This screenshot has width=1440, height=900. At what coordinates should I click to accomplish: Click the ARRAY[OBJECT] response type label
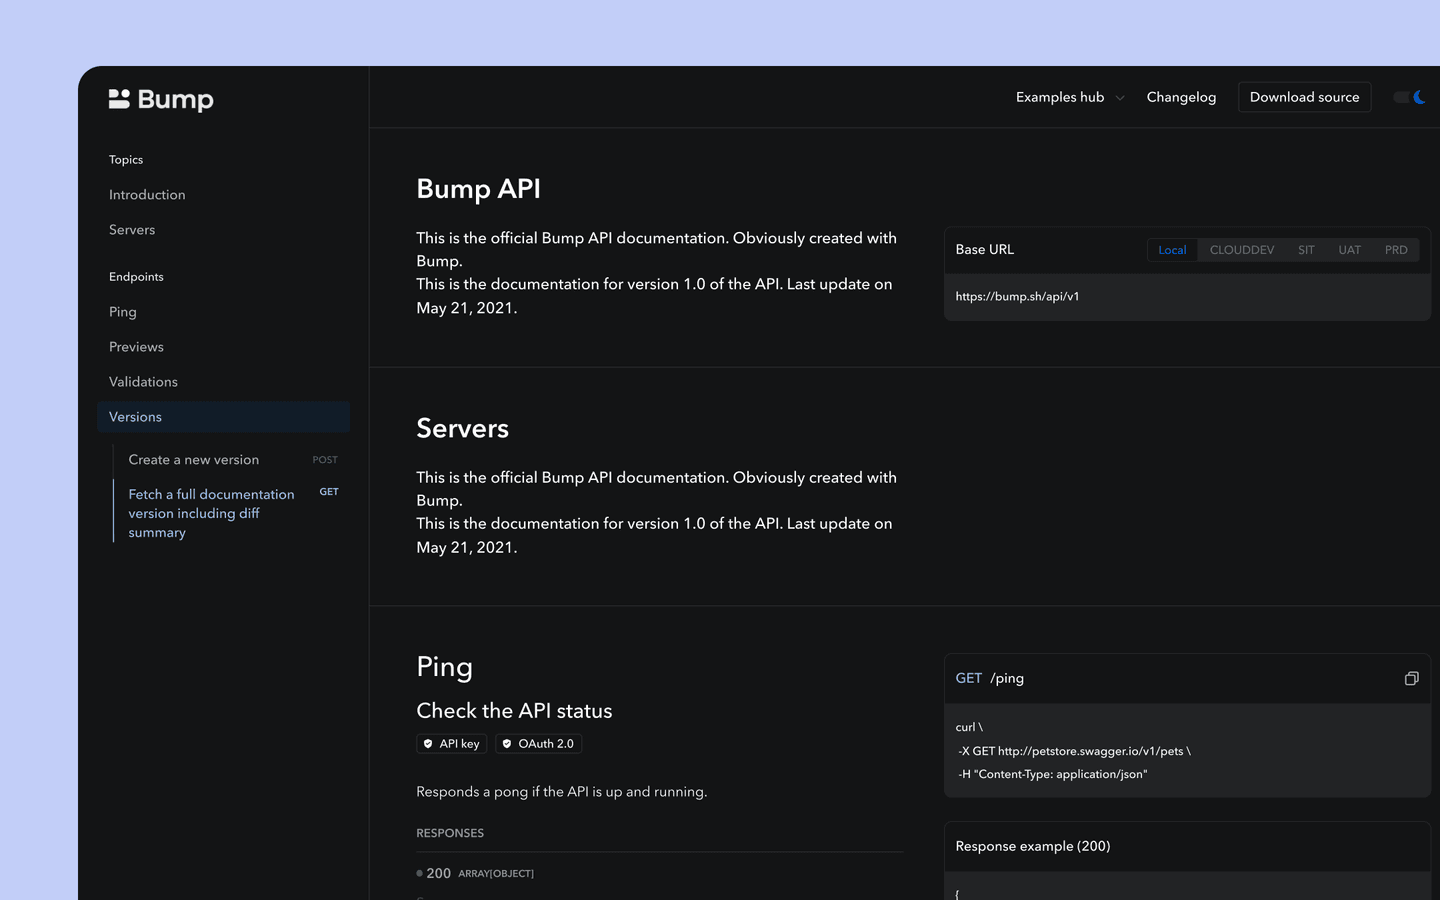click(496, 874)
